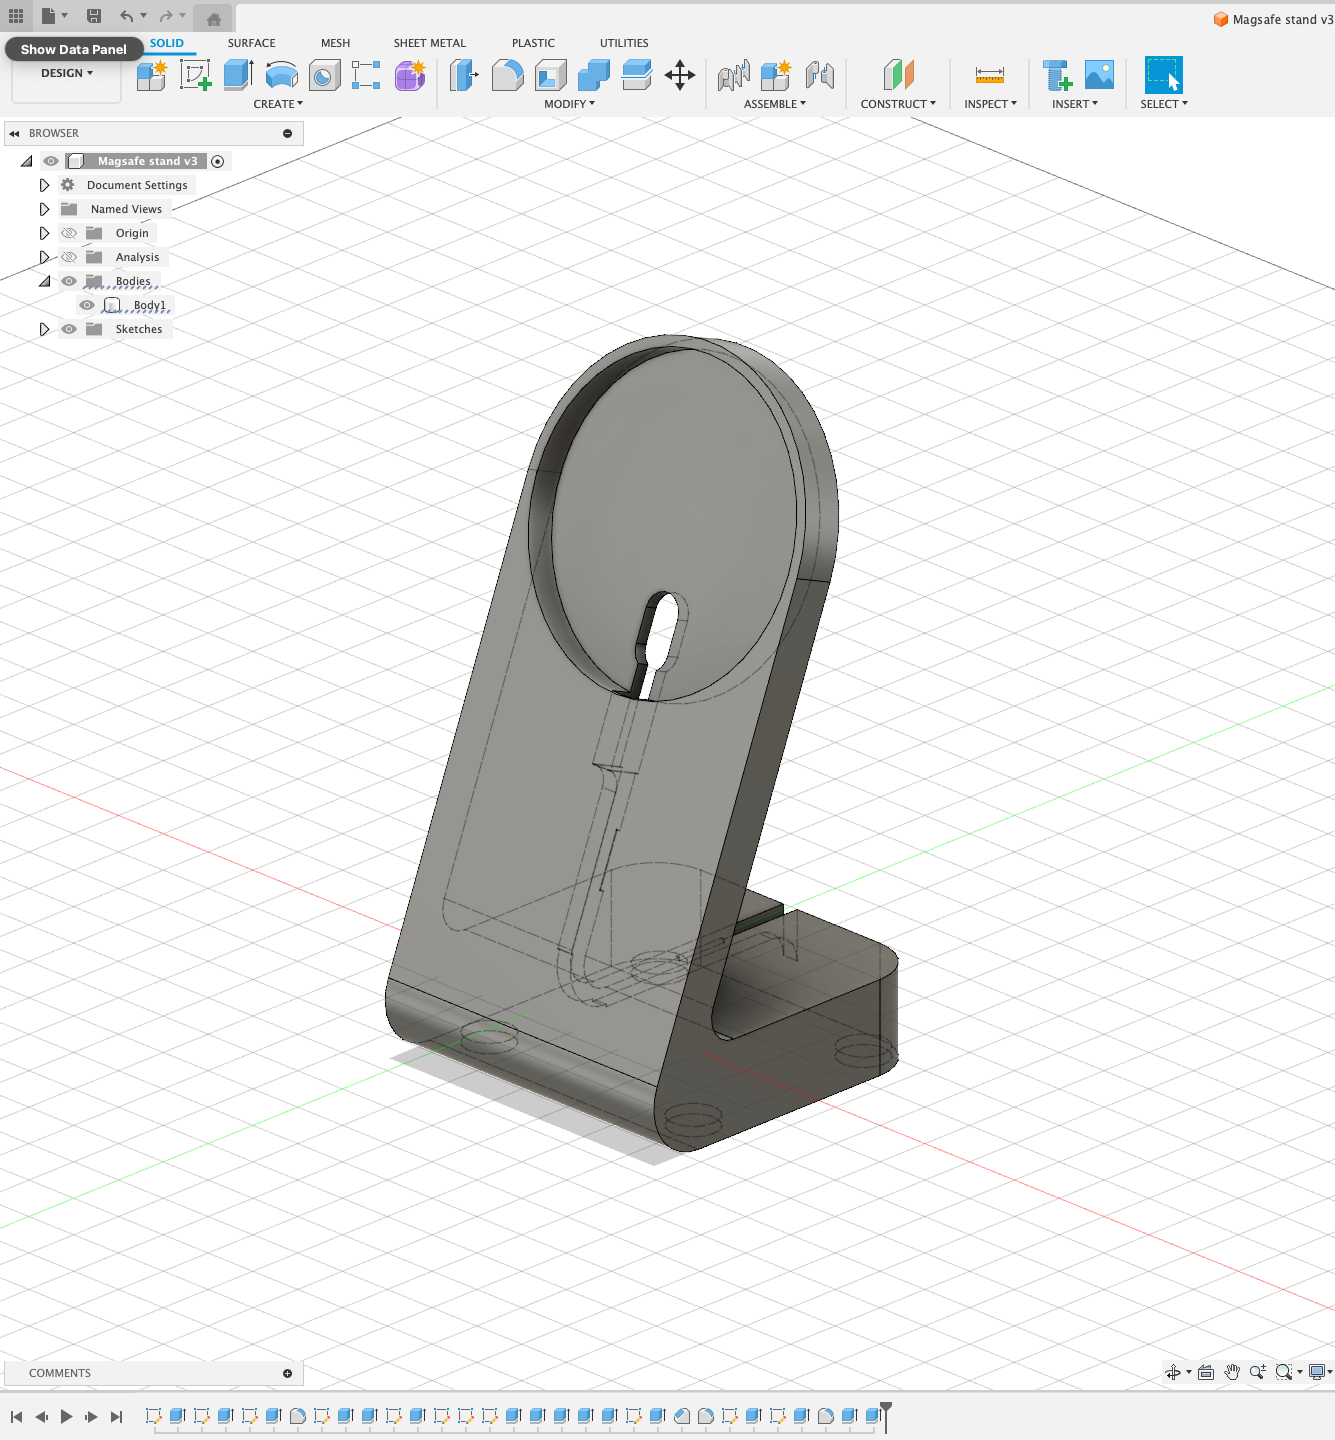The image size is (1335, 1440).
Task: Select the Shell tool
Action: tap(551, 75)
